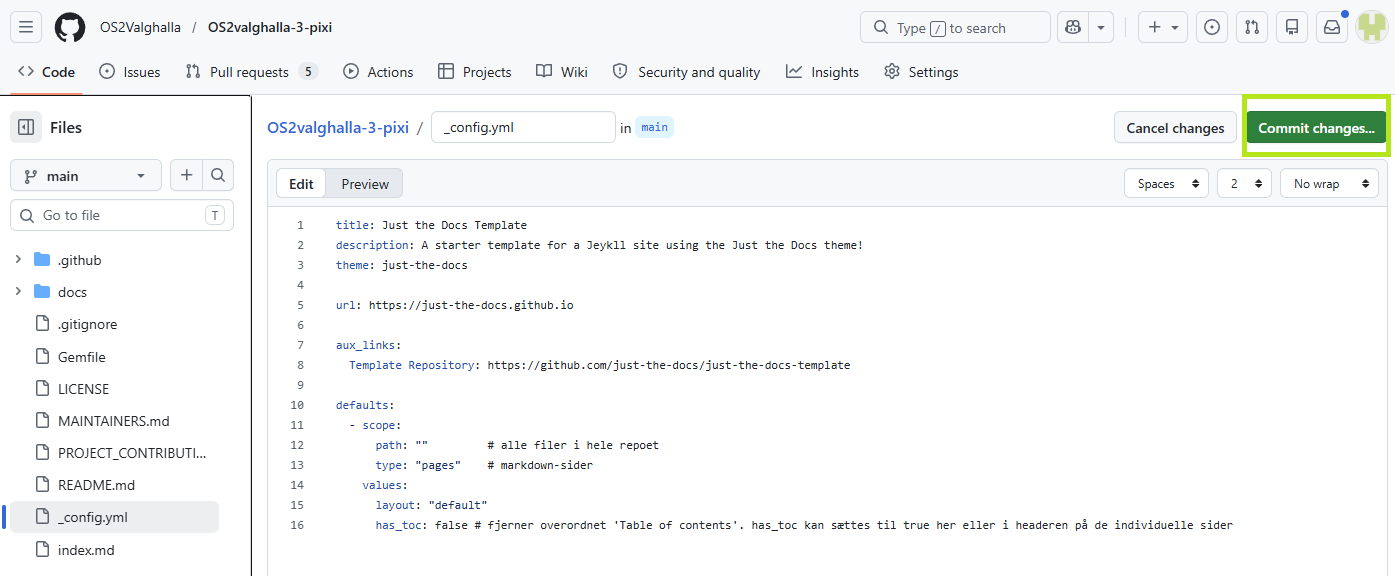The image size is (1395, 576).
Task: Open the indent size 2 dropdown
Action: (1244, 184)
